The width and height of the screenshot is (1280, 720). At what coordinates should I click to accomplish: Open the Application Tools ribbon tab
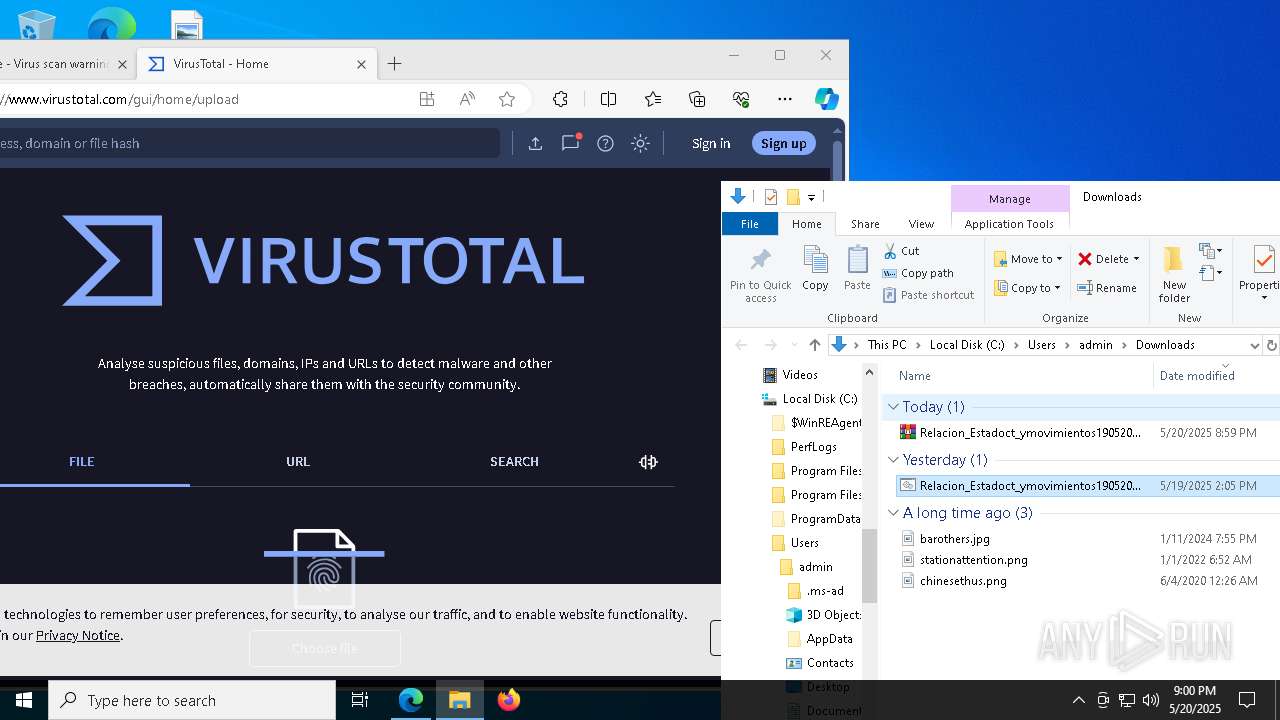click(1009, 224)
